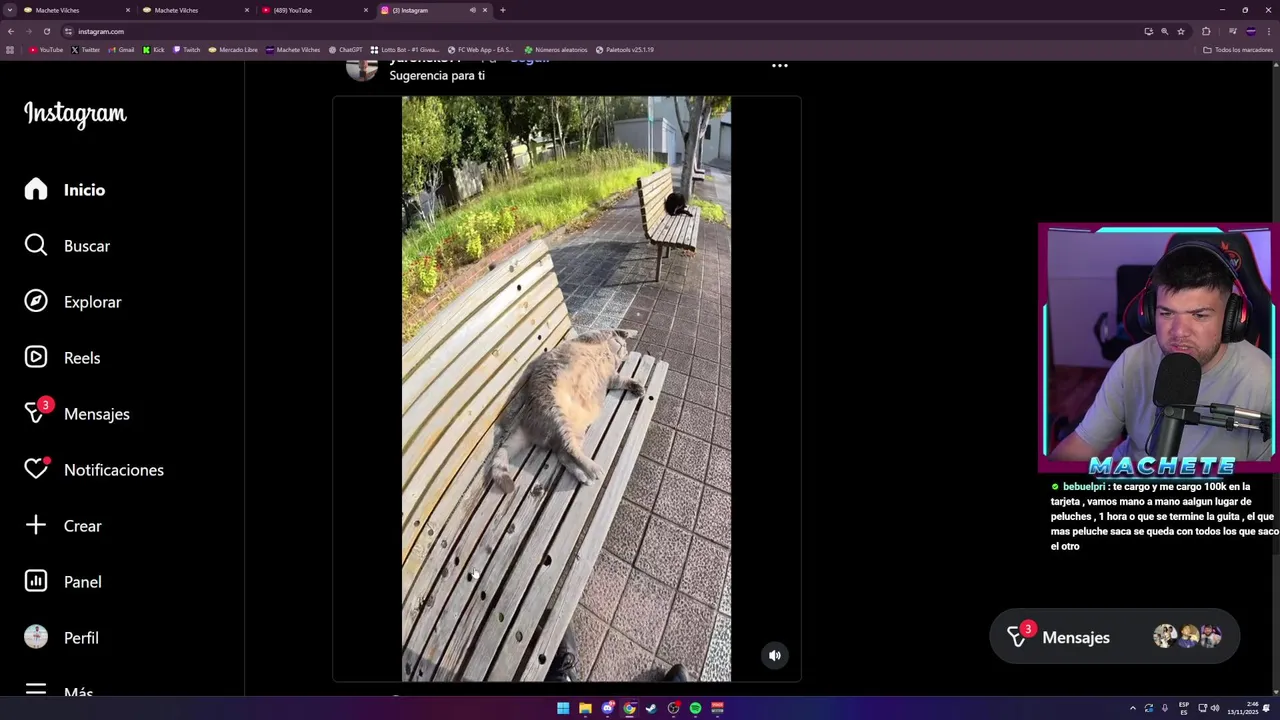This screenshot has width=1280, height=720.
Task: Click the cat on bench video
Action: pyautogui.click(x=566, y=389)
